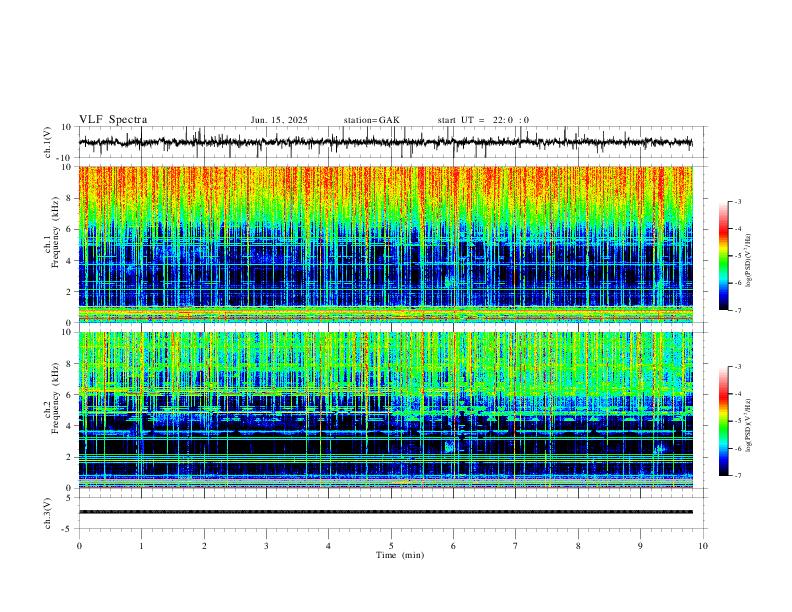
Task: Click the time axis tick label "9"
Action: (640, 546)
